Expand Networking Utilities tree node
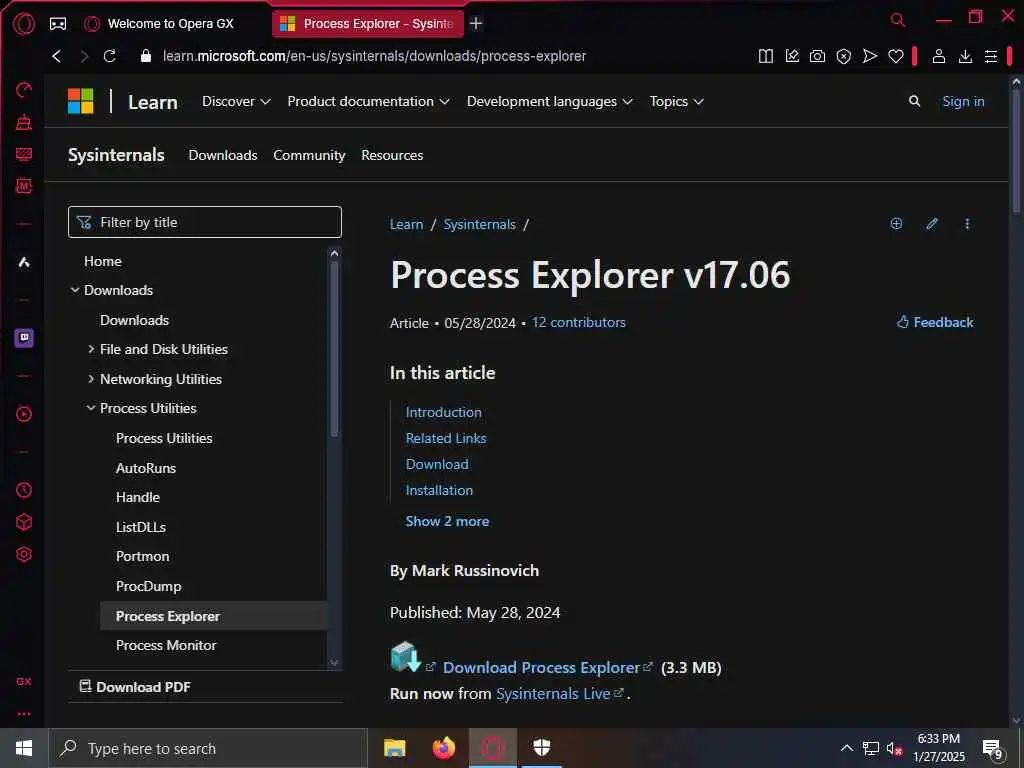This screenshot has width=1024, height=768. click(91, 379)
